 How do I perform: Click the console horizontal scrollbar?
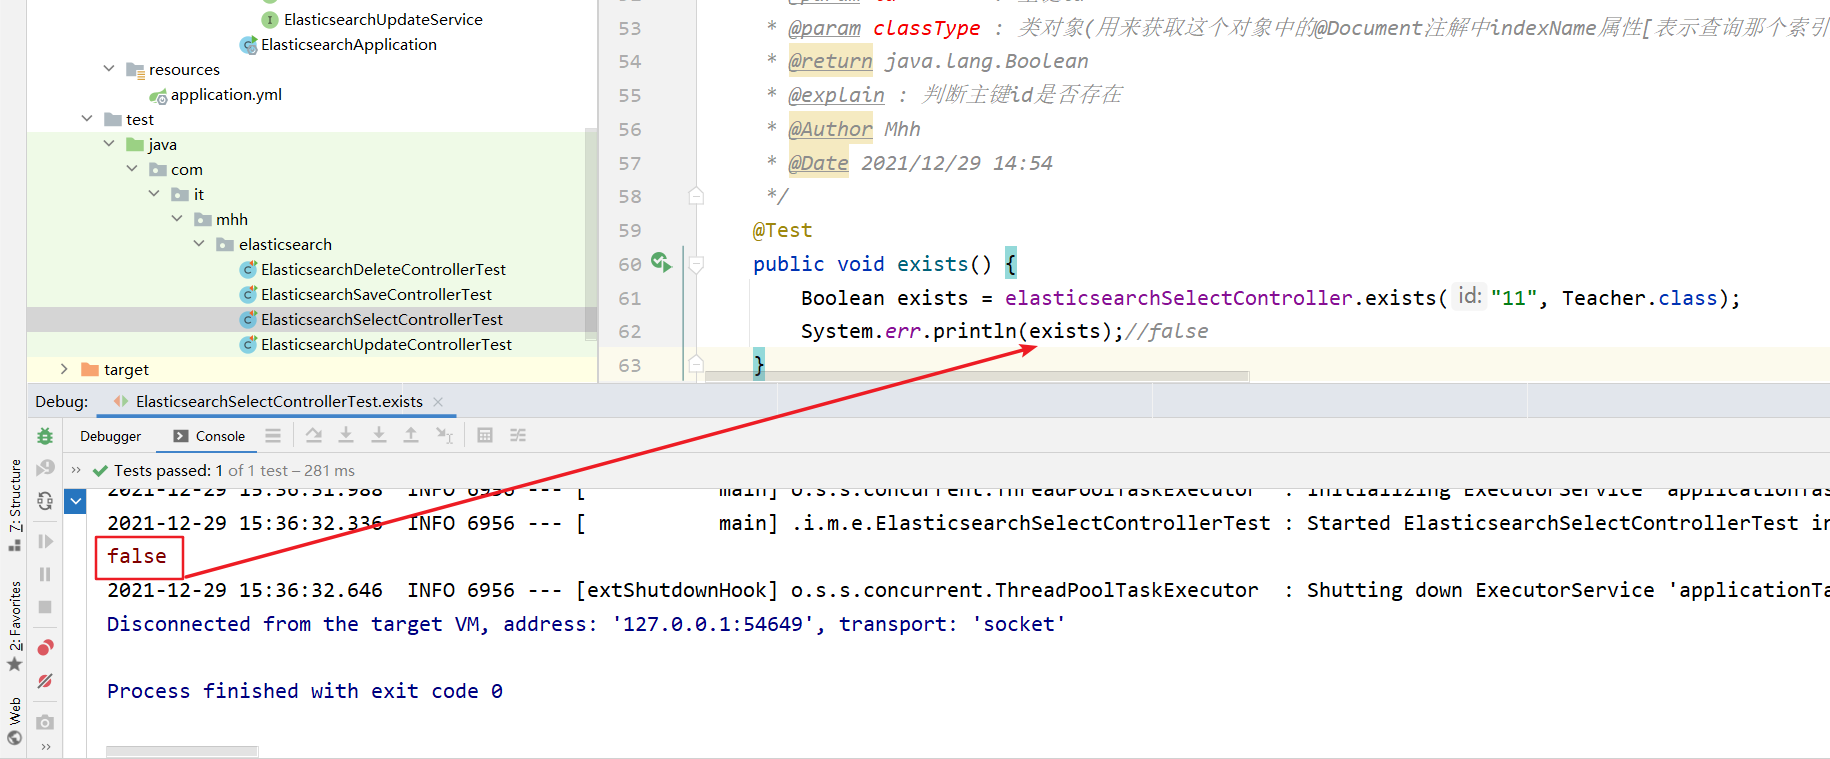pyautogui.click(x=182, y=751)
